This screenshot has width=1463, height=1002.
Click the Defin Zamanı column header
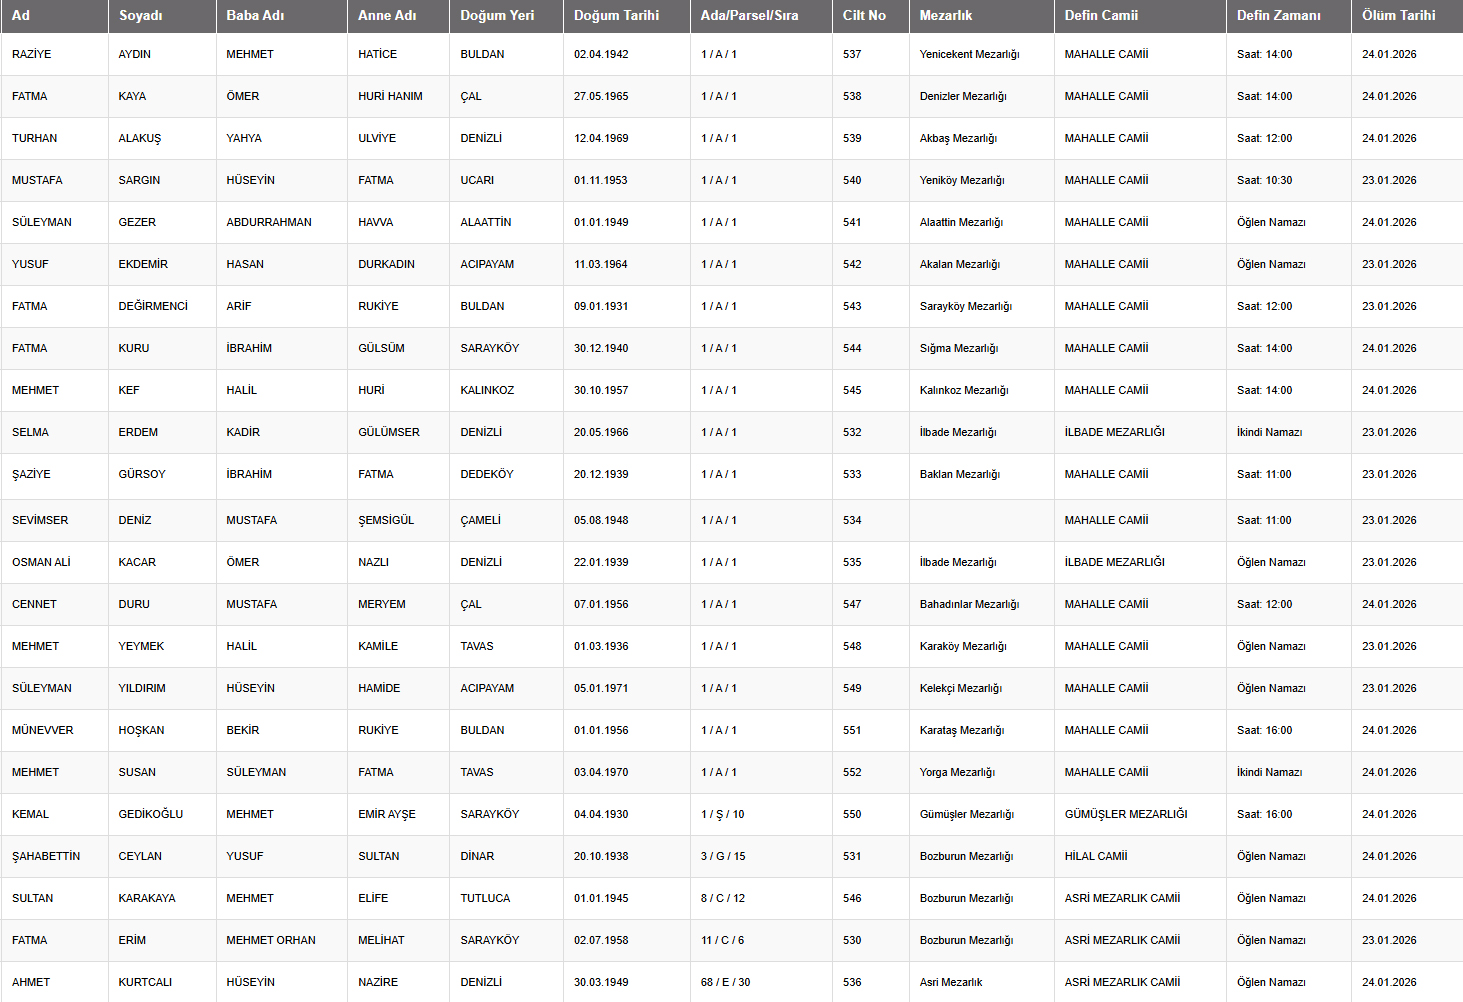click(x=1278, y=15)
